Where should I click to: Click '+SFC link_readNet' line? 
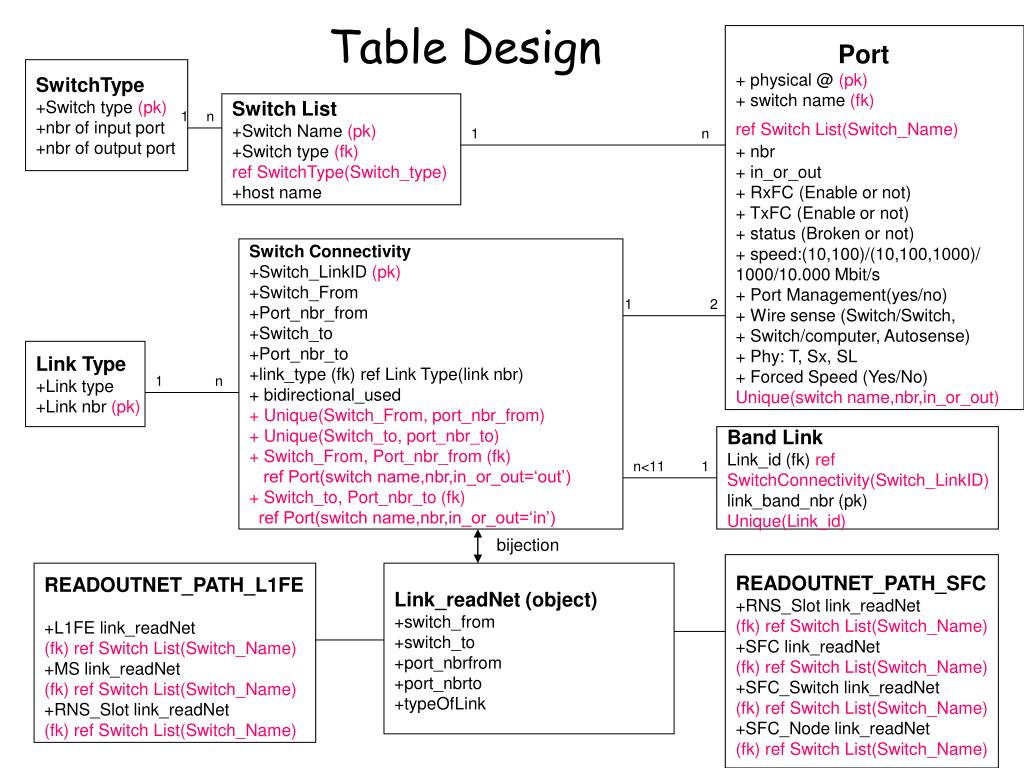[x=808, y=647]
